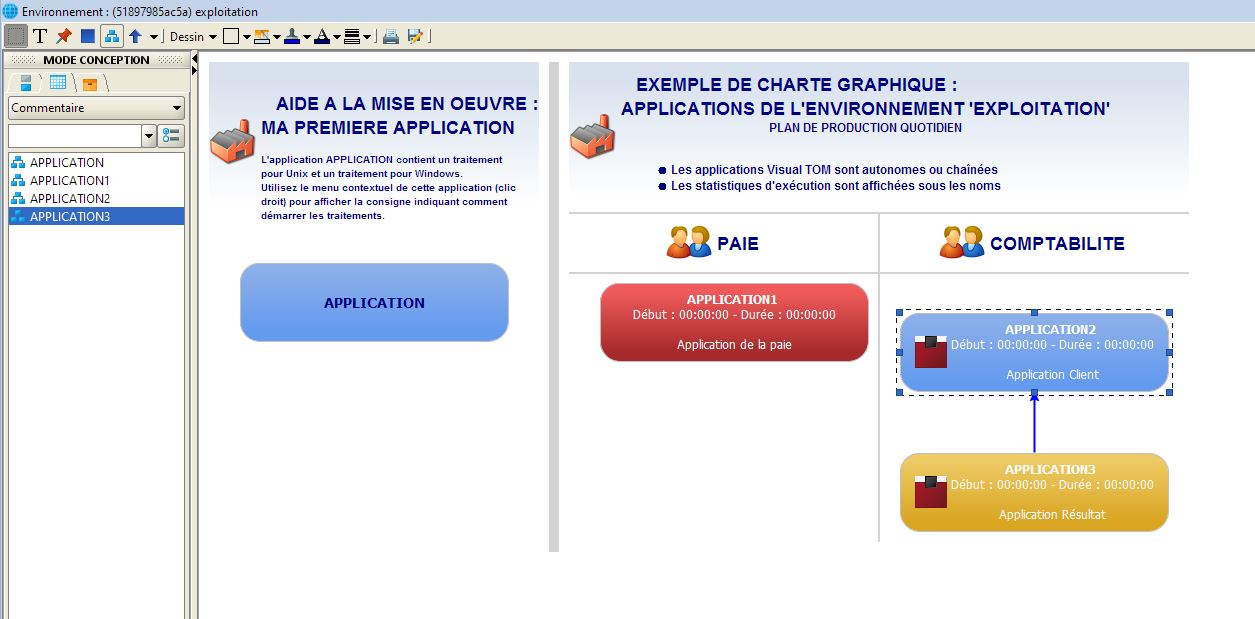Click the PAIE column heading
Image resolution: width=1255 pixels, height=619 pixels.
click(738, 243)
